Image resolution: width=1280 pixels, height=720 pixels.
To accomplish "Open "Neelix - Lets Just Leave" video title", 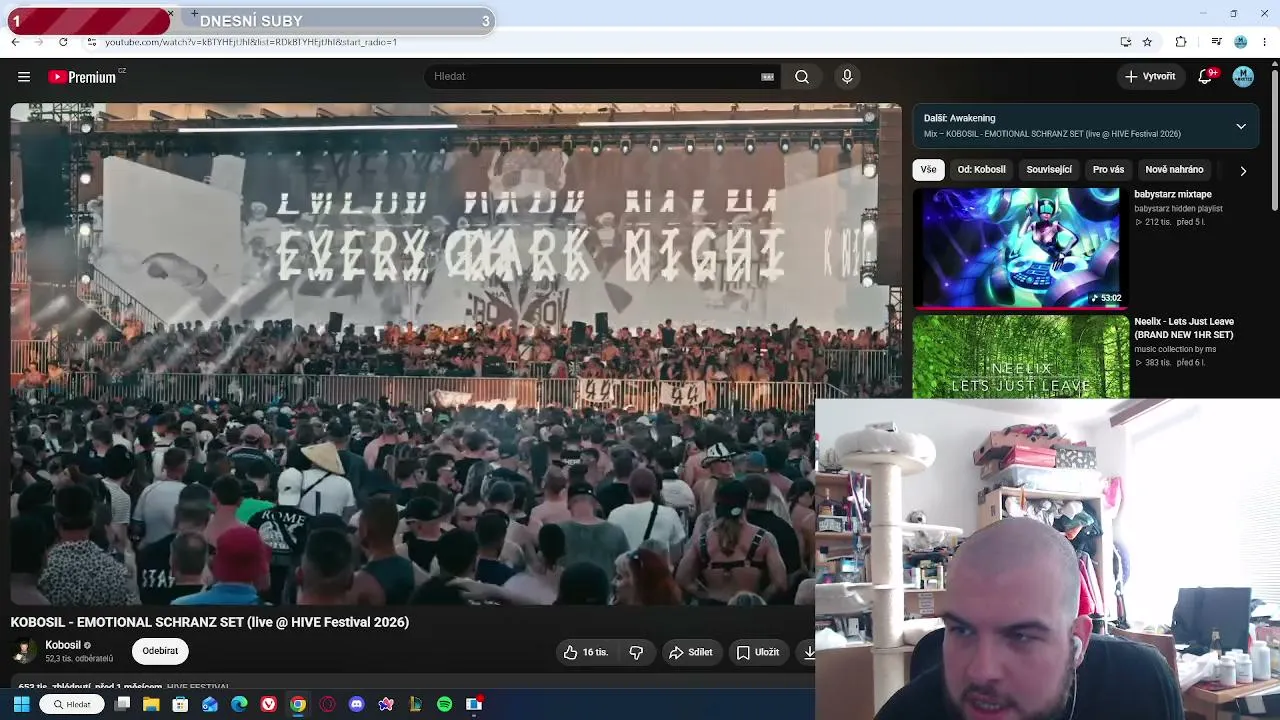I will (x=1184, y=328).
